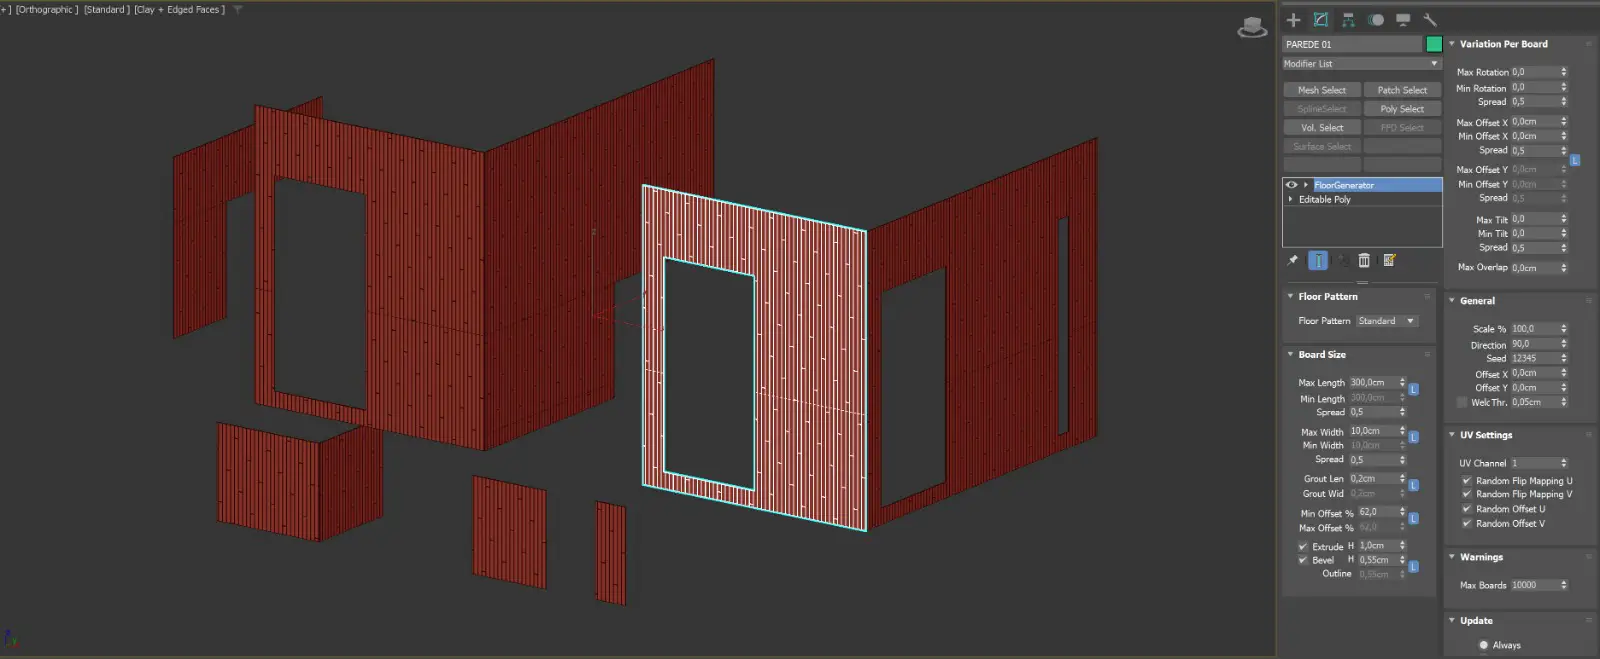Click the Scale % spinner arrows
Screen dimensions: 1600x659
pos(1564,329)
